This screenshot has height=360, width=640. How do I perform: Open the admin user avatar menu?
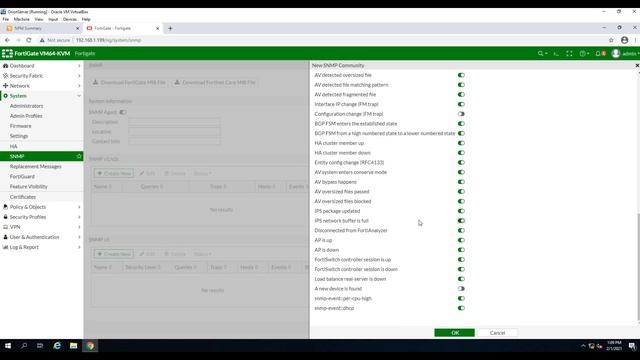click(616, 53)
